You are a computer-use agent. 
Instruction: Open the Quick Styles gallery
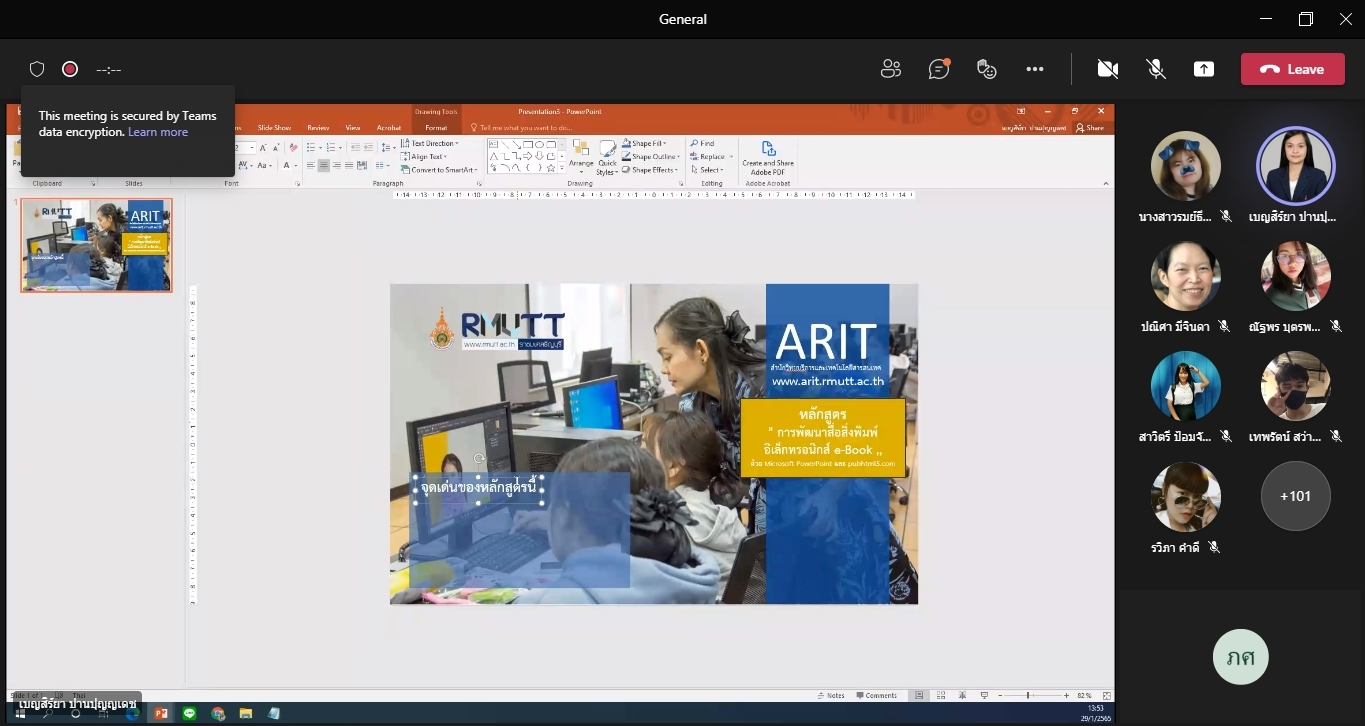point(607,158)
